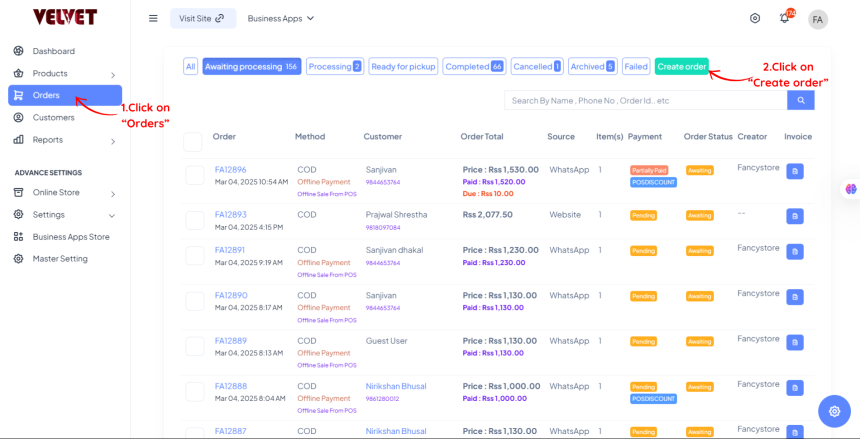
Task: Open order link FA12890
Action: click(x=230, y=295)
